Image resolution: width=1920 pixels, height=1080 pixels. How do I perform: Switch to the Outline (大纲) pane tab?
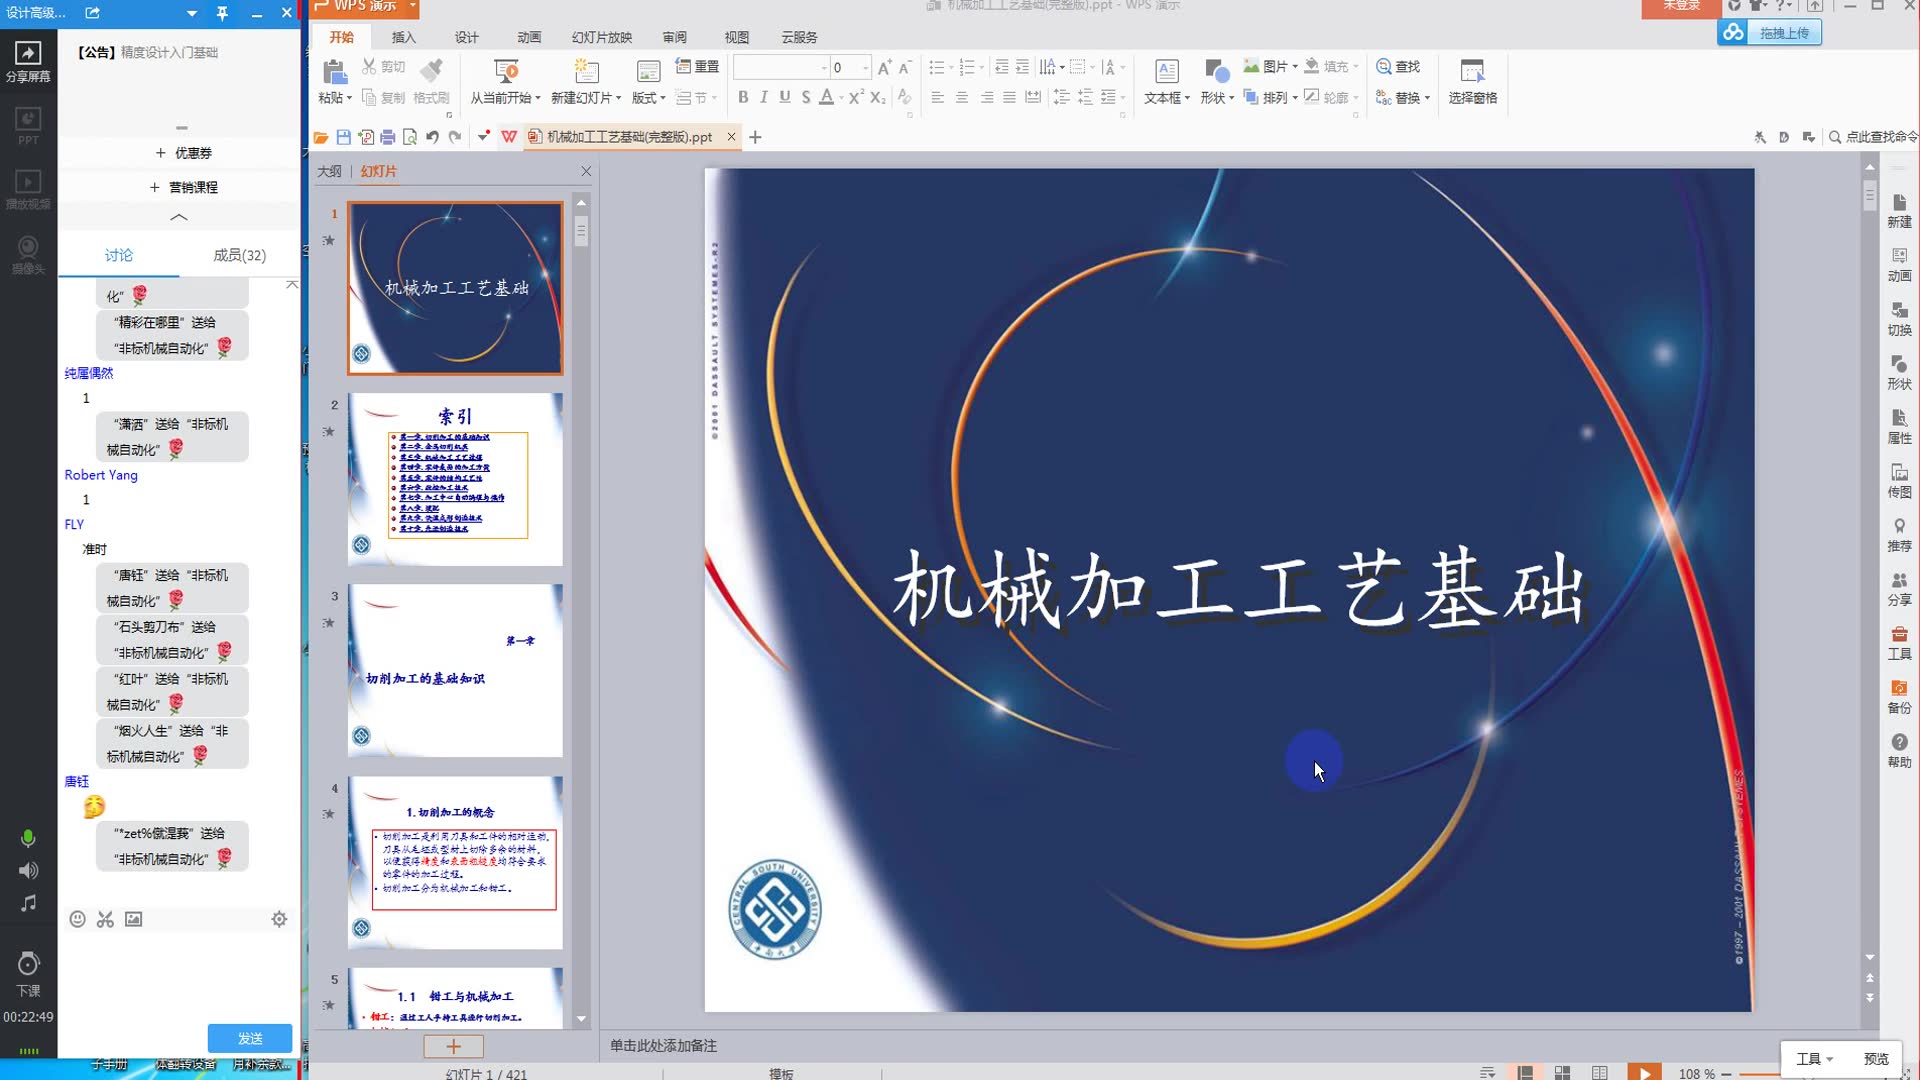[x=329, y=171]
